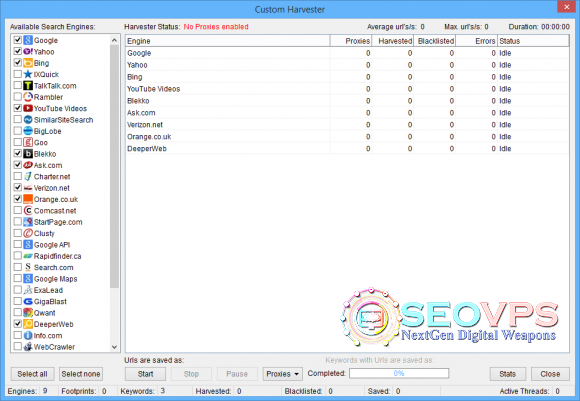Click the Google engine icon
This screenshot has height=401, width=580.
pos(28,40)
